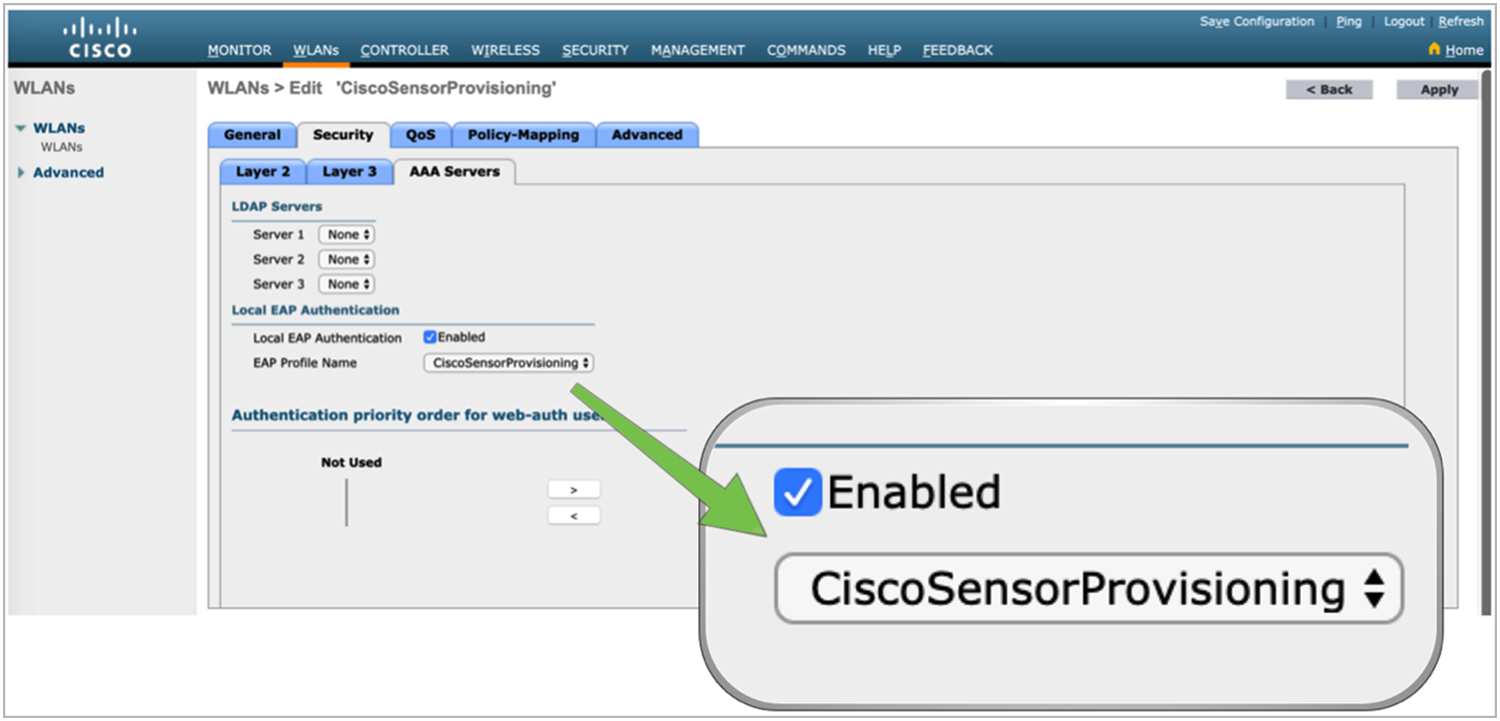This screenshot has width=1500, height=721.
Task: Click the 'Local EAP Authentication' section heading
Action: (315, 310)
